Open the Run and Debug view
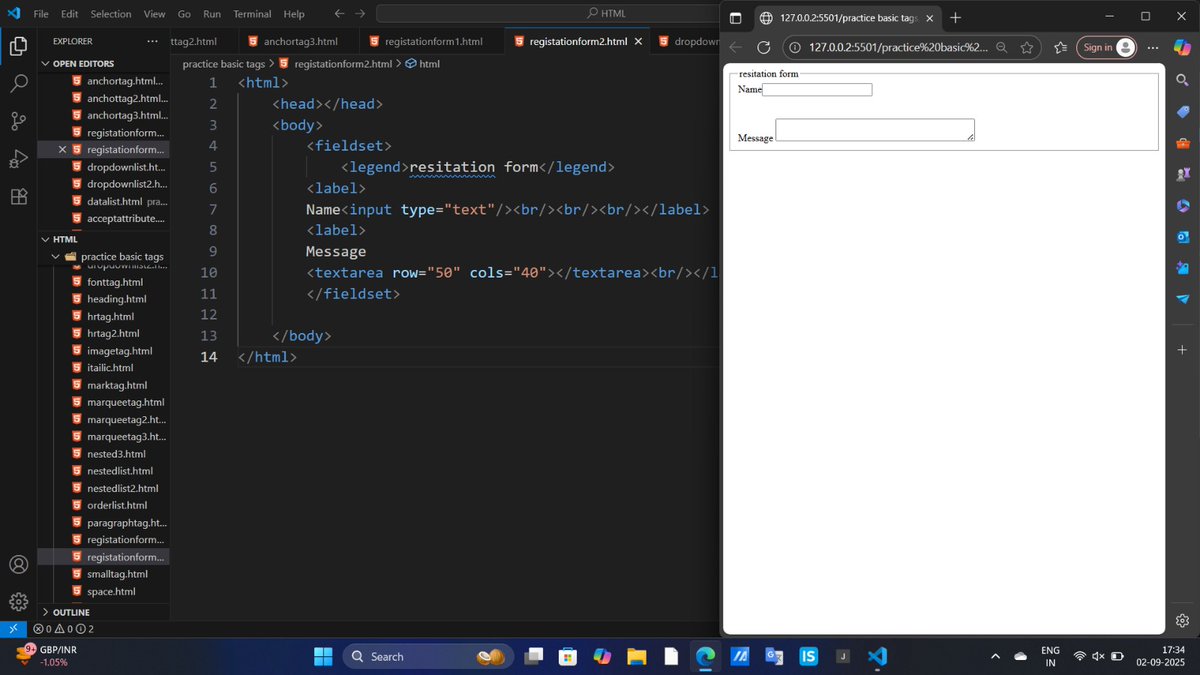Screen dimensions: 1200x675 18,159
